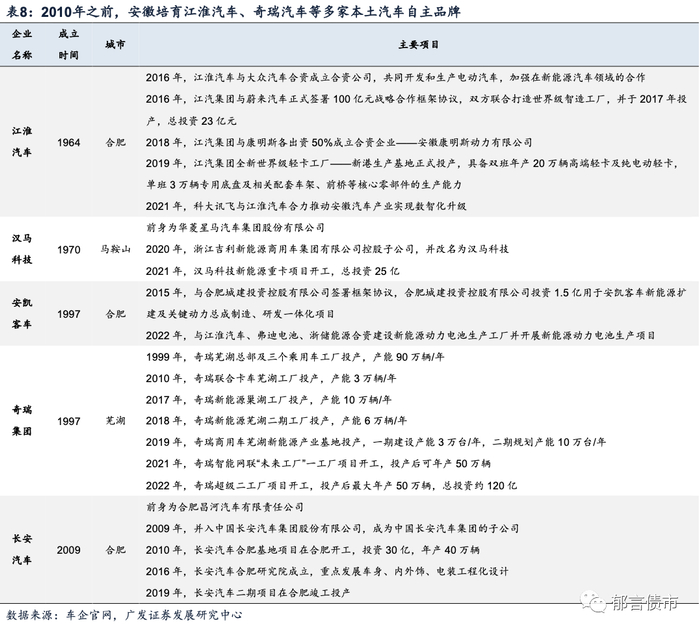
Task: Click the 合肥 city cell in 江淮汽车 row
Action: [x=115, y=142]
